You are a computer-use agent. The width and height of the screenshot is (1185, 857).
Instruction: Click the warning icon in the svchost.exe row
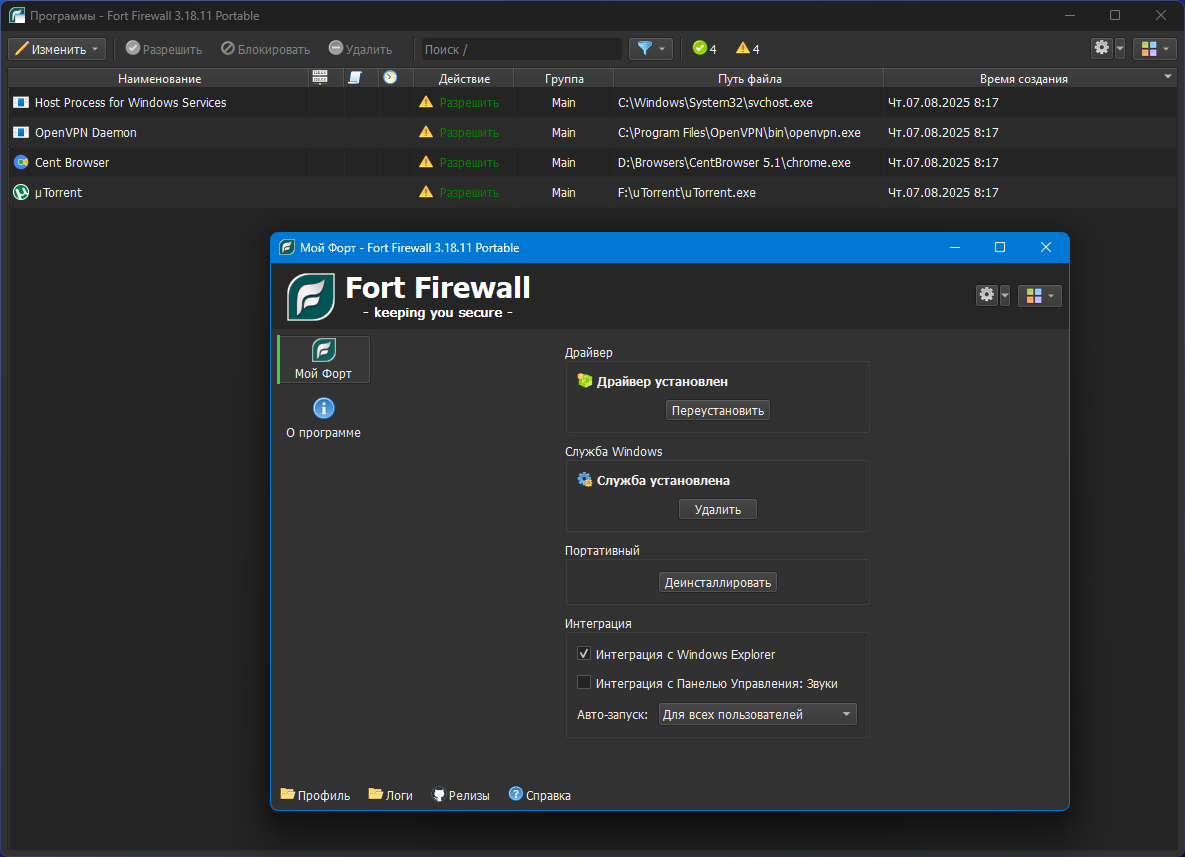[x=426, y=102]
